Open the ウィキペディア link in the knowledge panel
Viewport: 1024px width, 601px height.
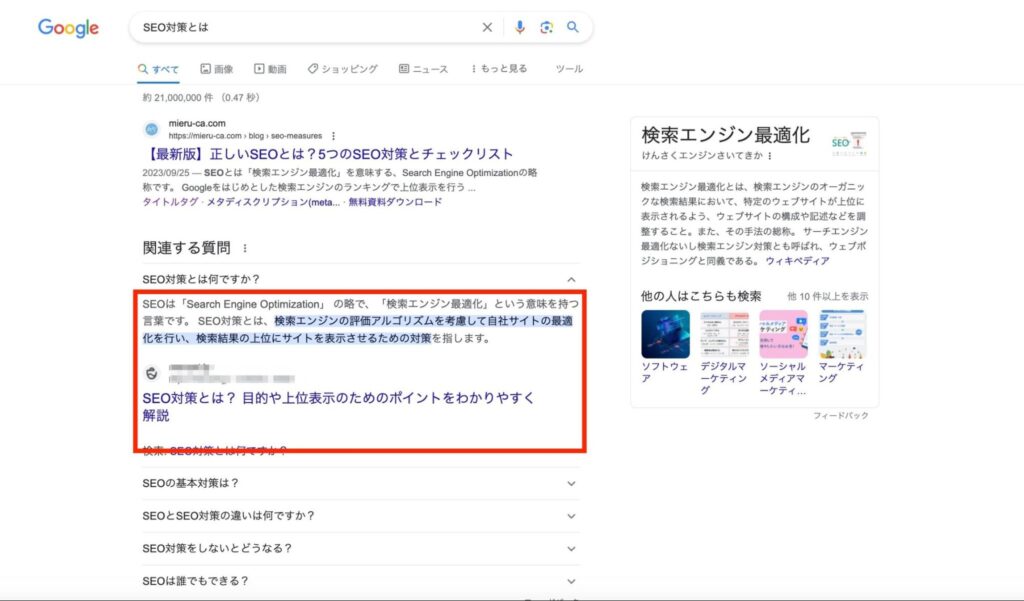click(x=800, y=259)
